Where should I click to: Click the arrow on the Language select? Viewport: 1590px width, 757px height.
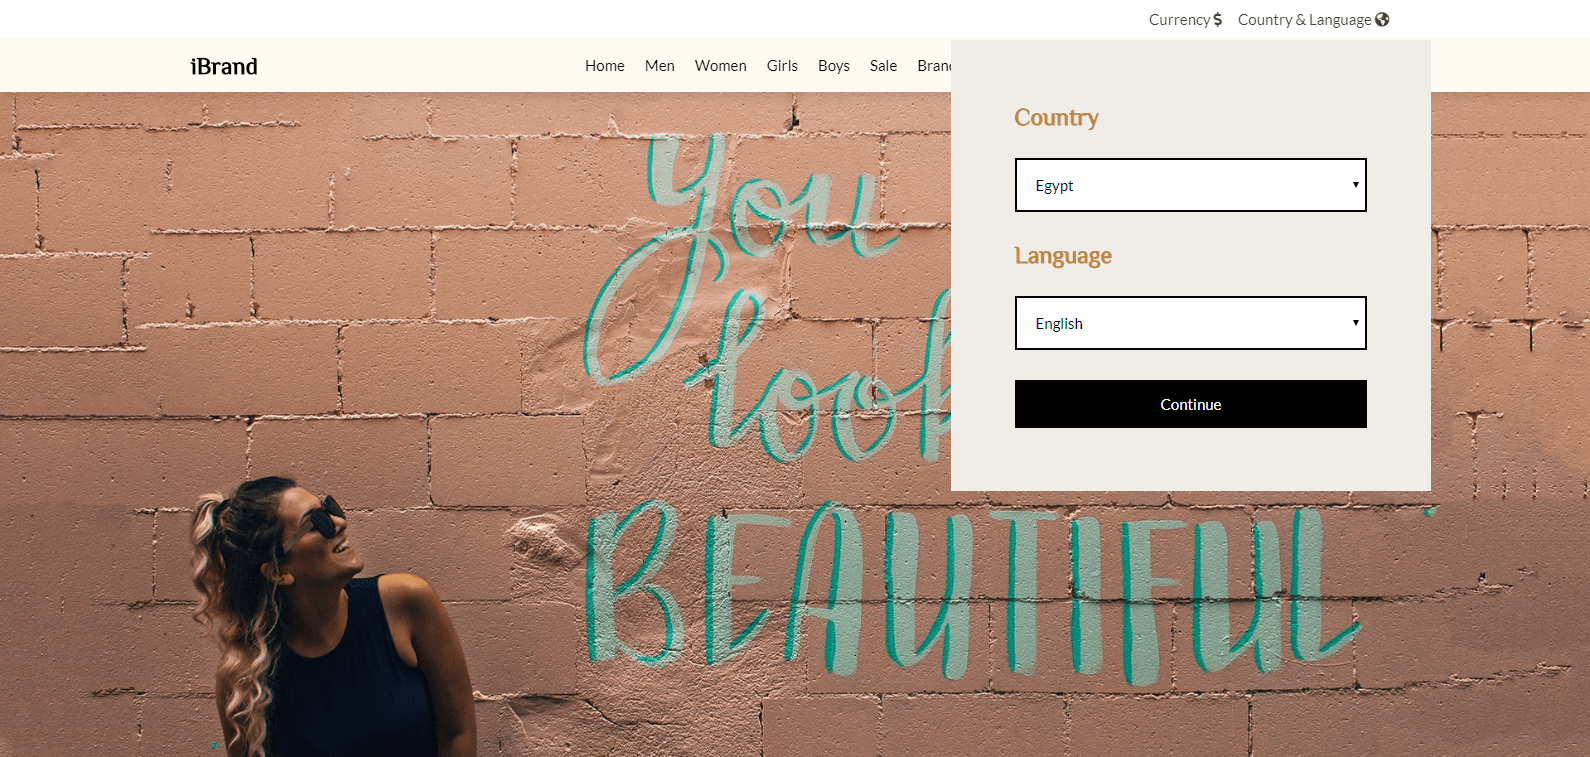(1355, 323)
